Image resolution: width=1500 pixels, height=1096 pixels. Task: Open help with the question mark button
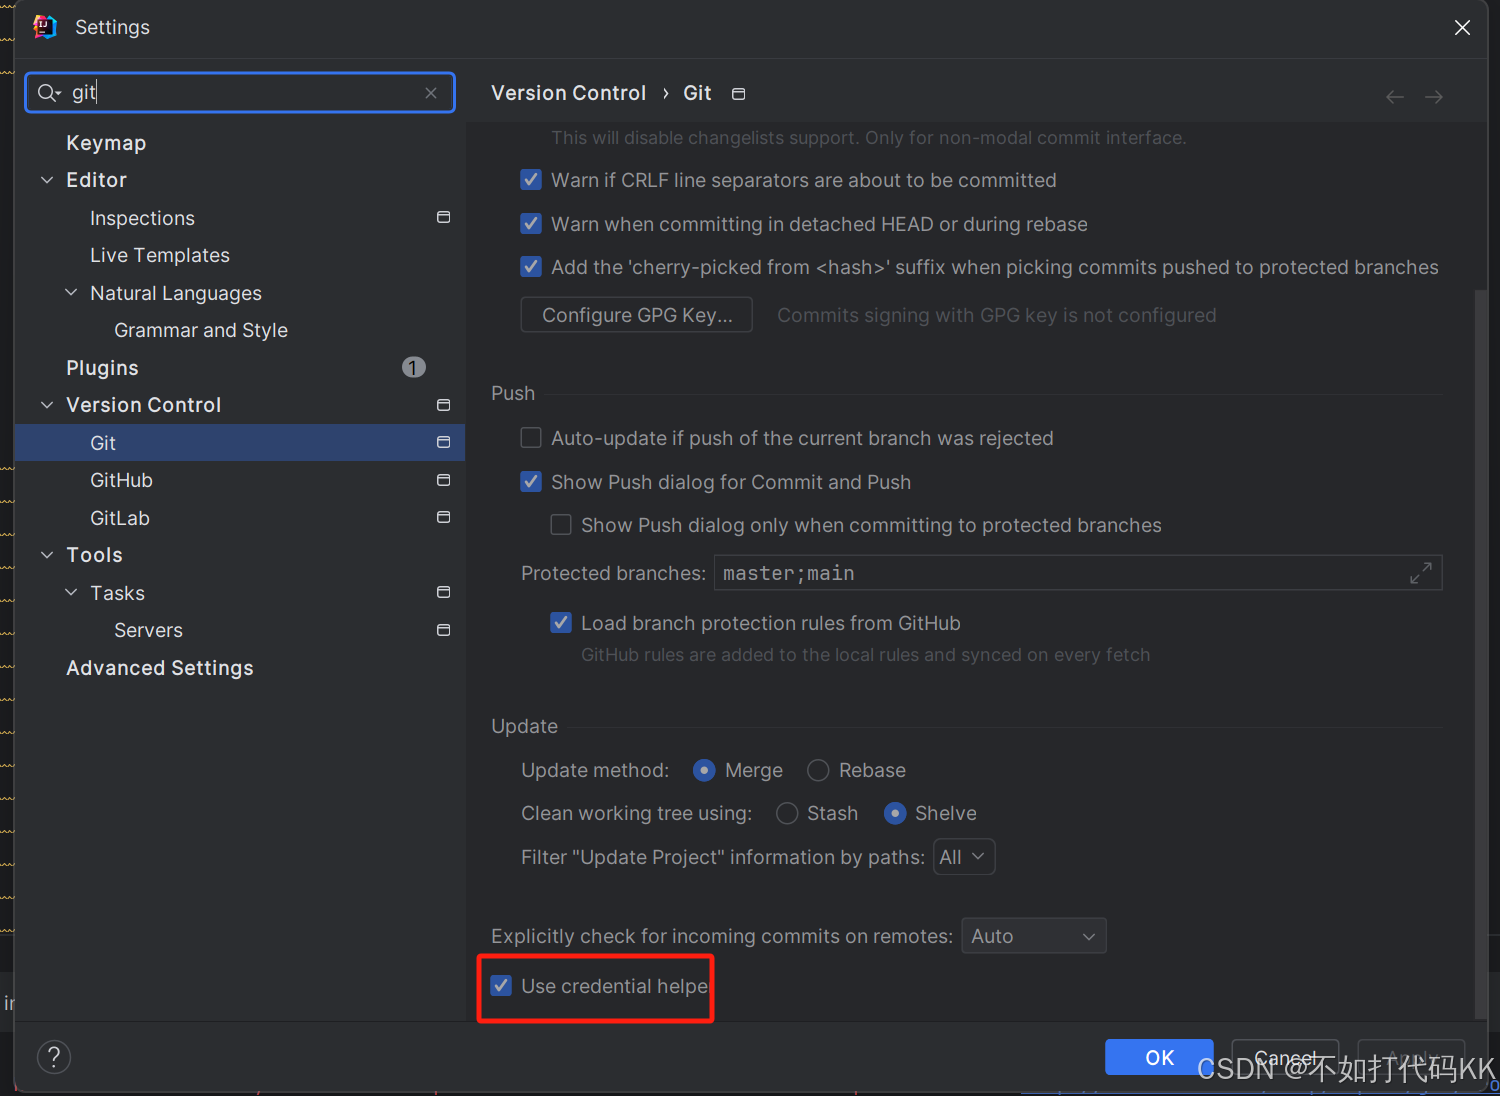(54, 1057)
